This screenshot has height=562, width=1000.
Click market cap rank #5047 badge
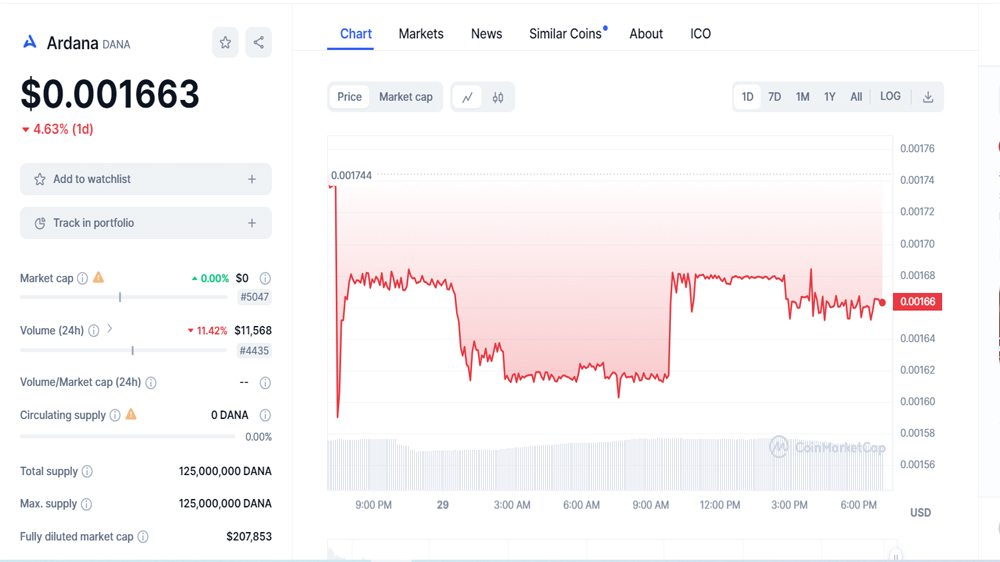click(x=254, y=297)
